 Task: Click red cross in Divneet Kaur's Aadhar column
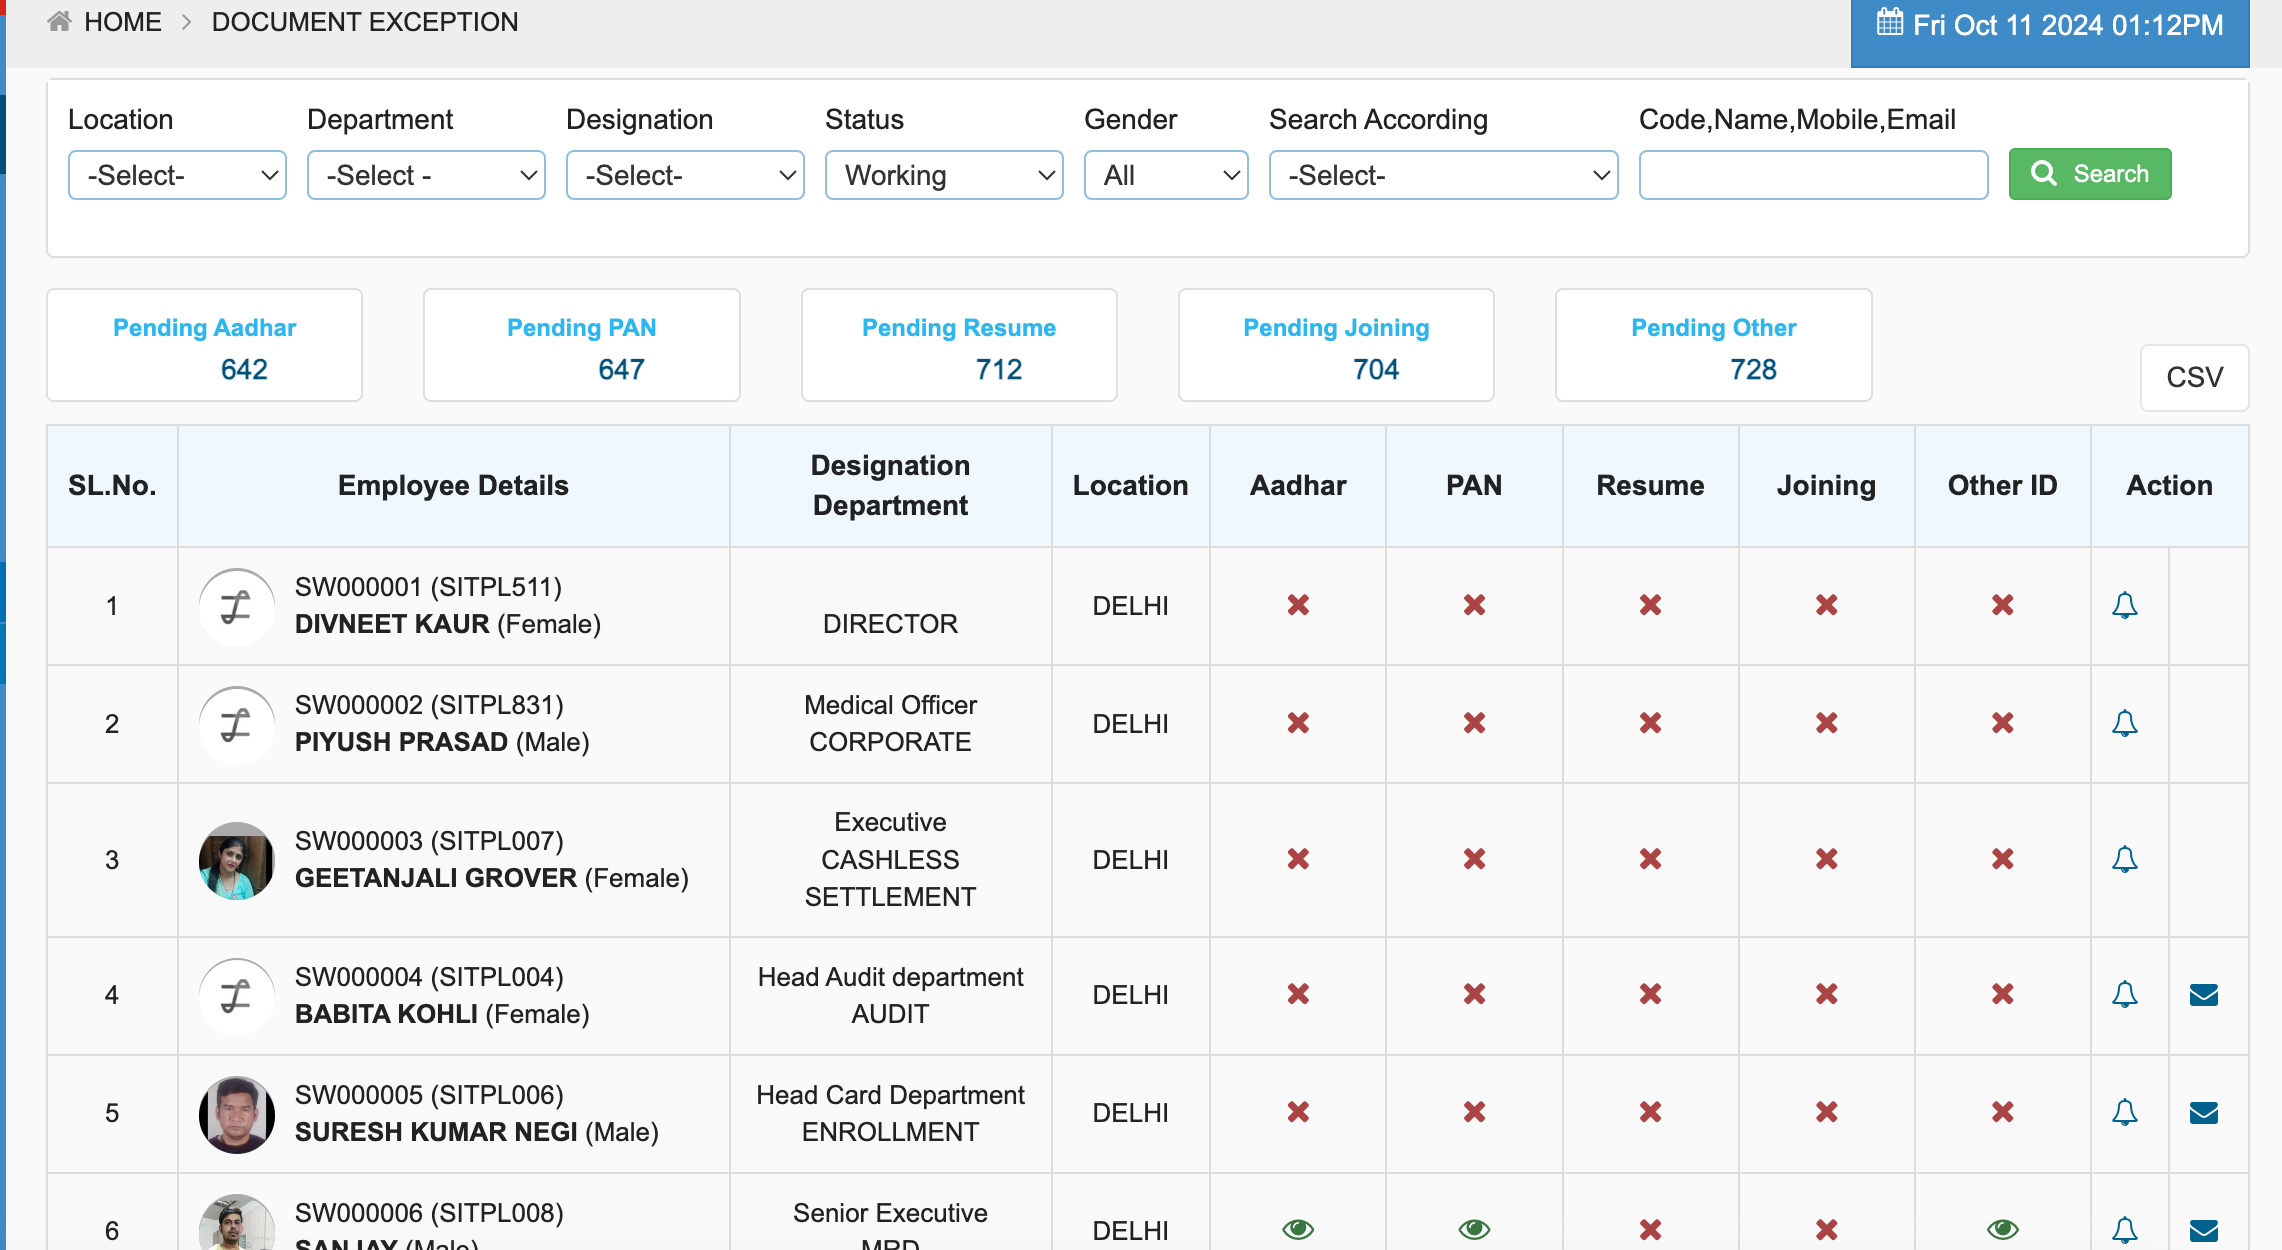(x=1298, y=605)
